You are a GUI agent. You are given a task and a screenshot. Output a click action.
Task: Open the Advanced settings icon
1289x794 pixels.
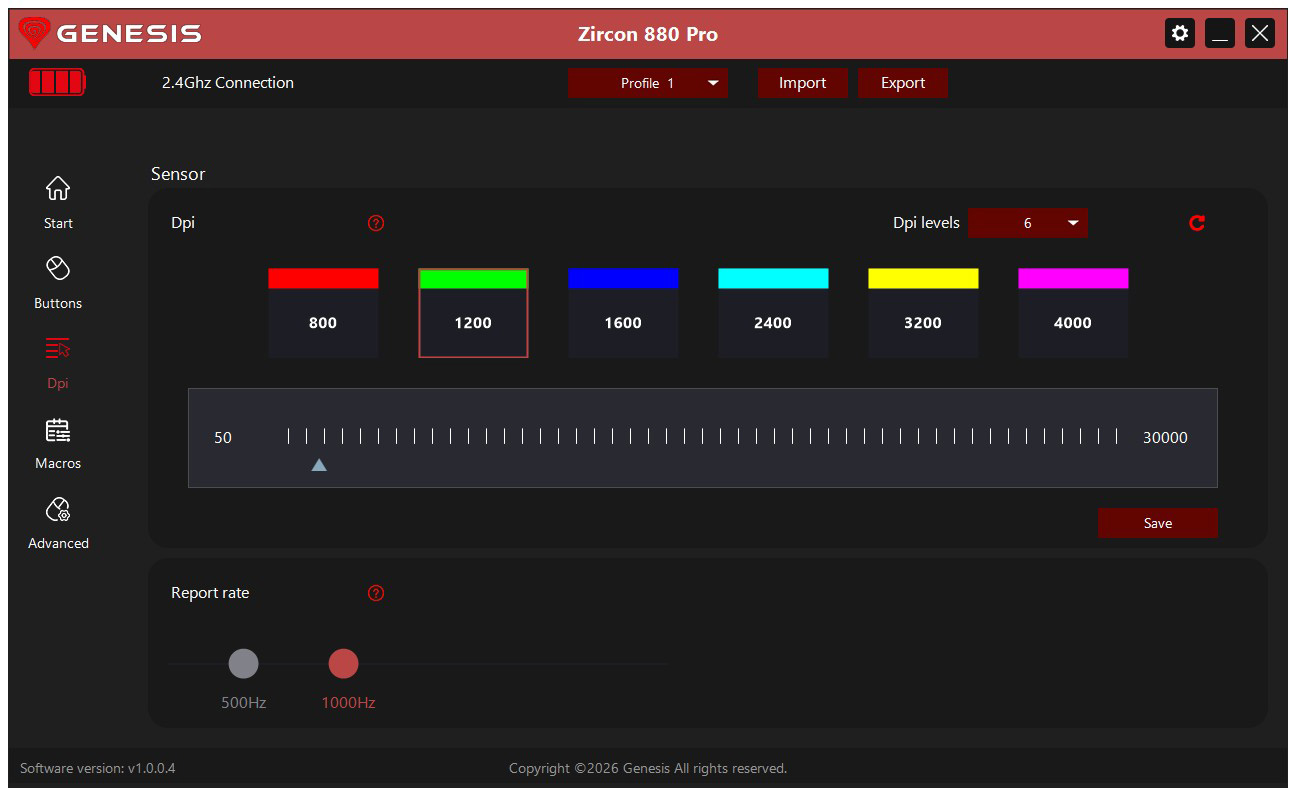(x=58, y=510)
